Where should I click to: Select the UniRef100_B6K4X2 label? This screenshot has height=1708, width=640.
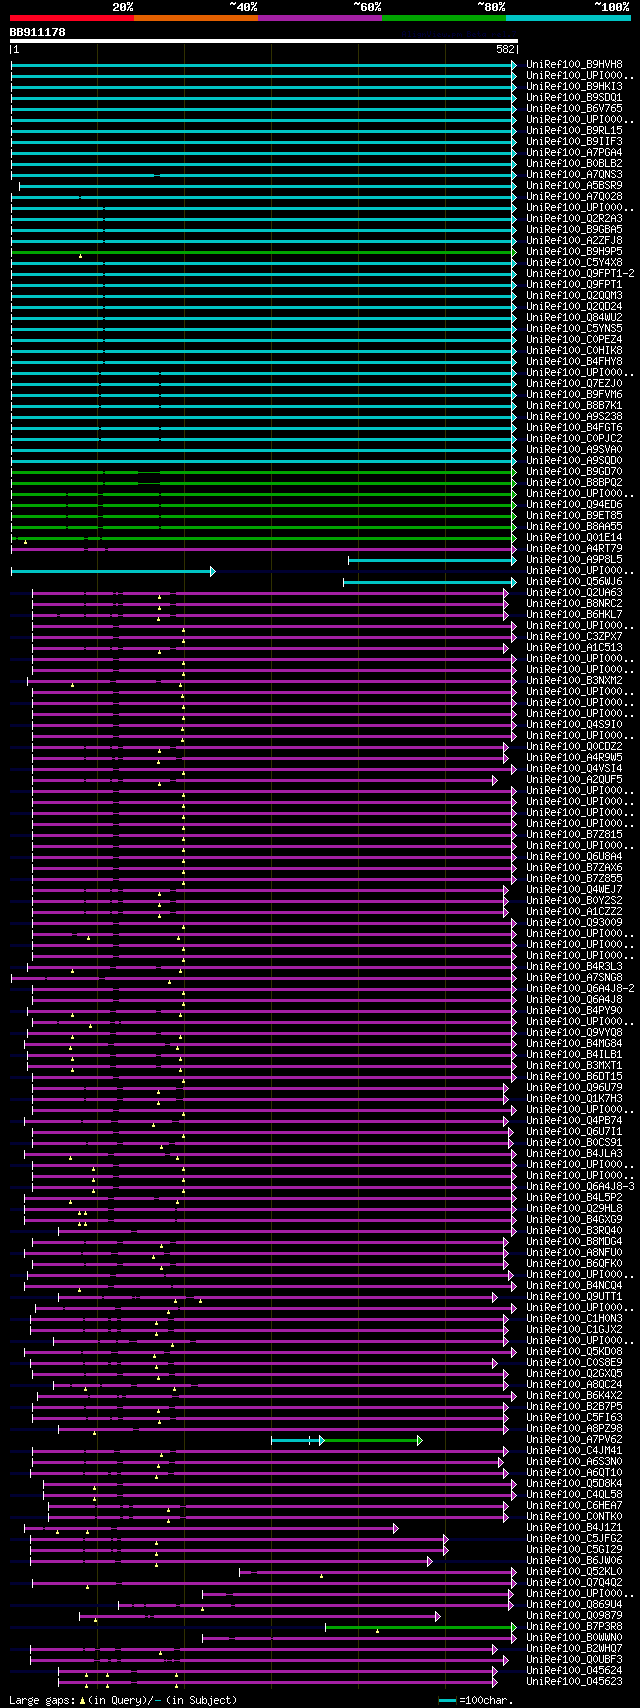[x=574, y=1395]
